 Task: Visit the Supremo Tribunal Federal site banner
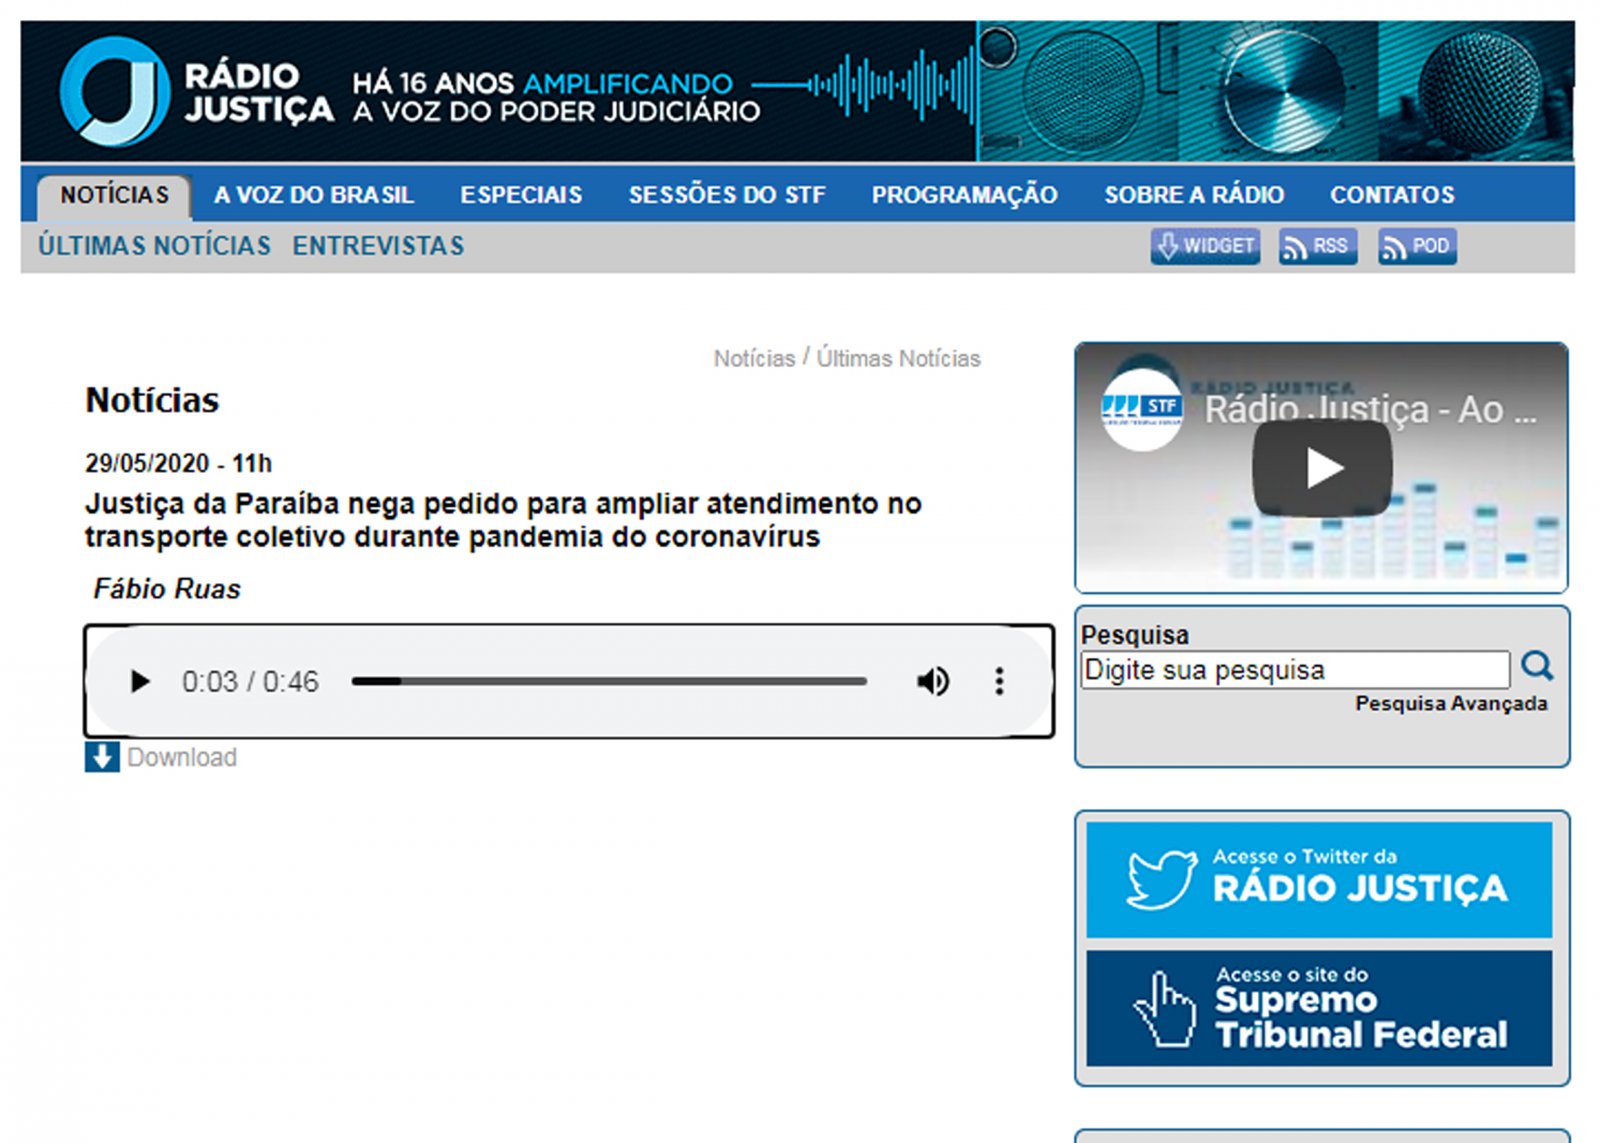[x=1319, y=1008]
